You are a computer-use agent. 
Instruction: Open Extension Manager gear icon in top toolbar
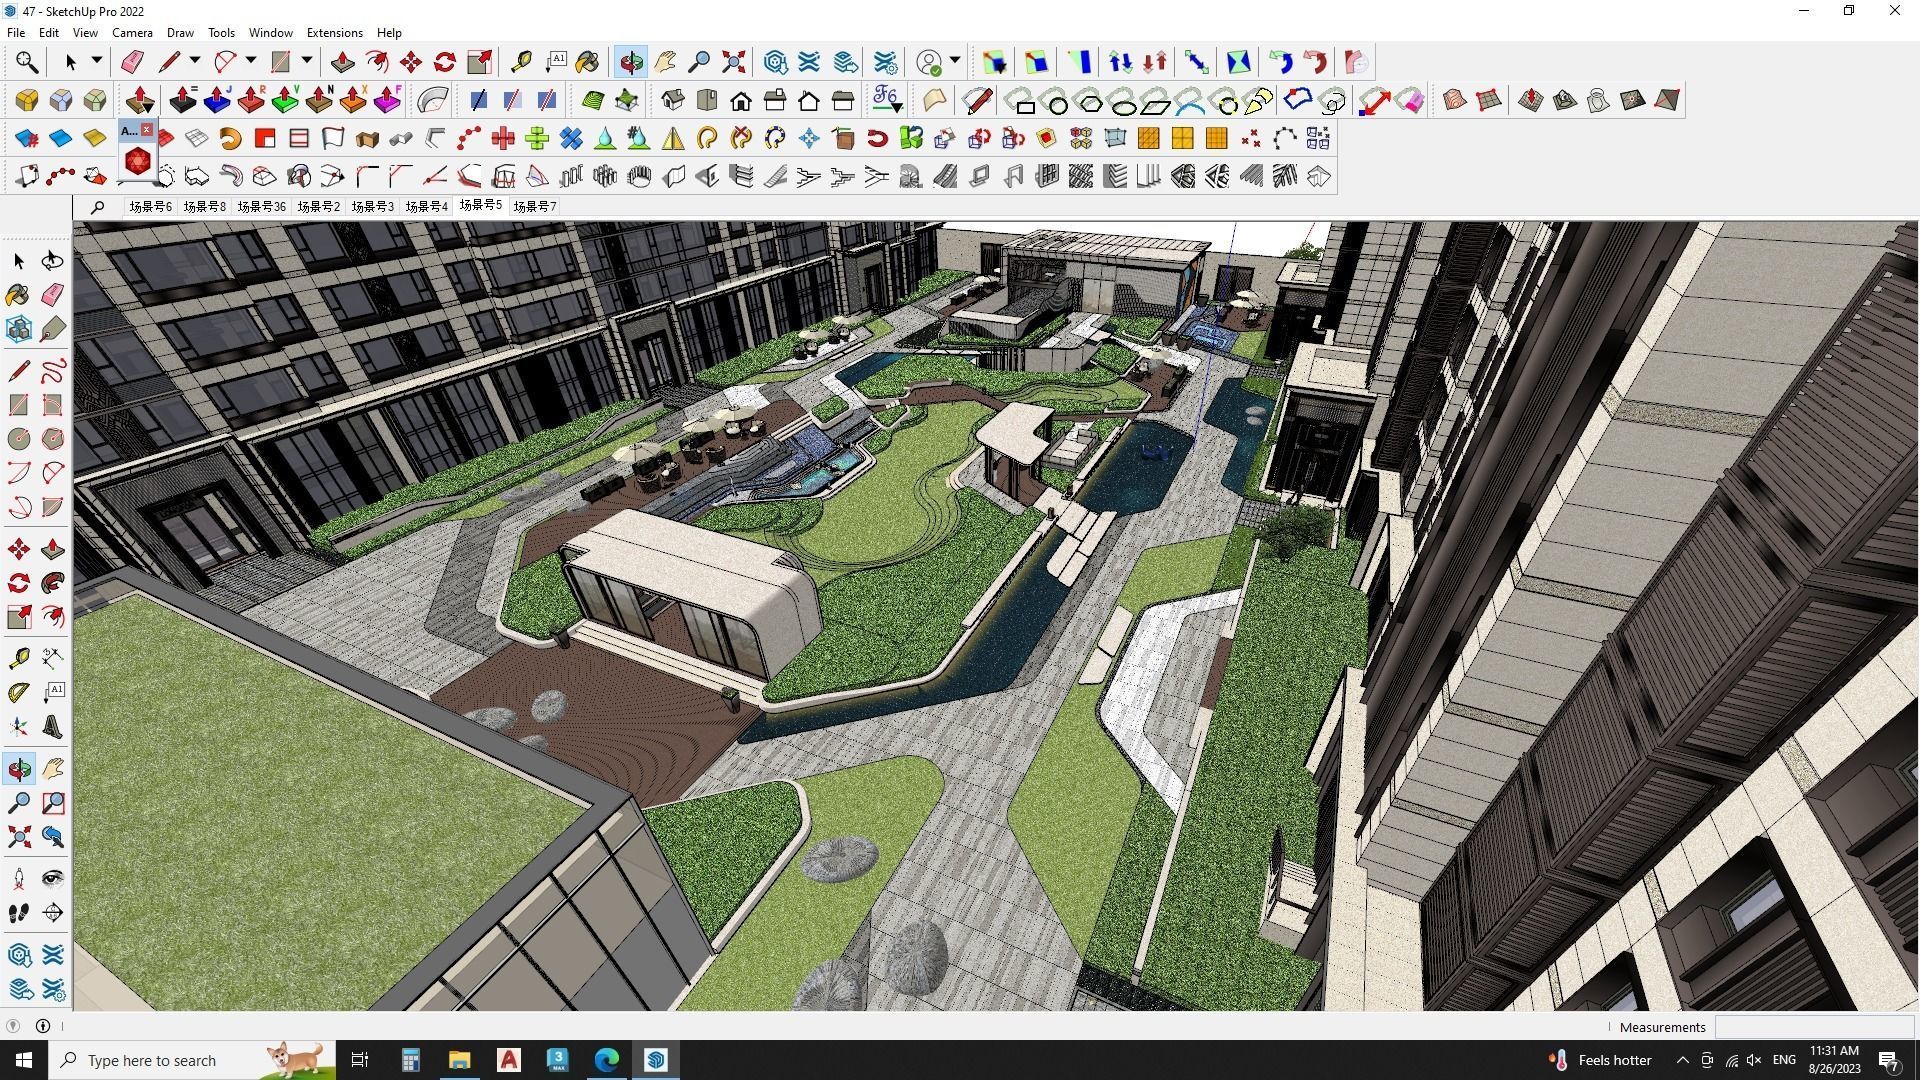pyautogui.click(x=886, y=62)
